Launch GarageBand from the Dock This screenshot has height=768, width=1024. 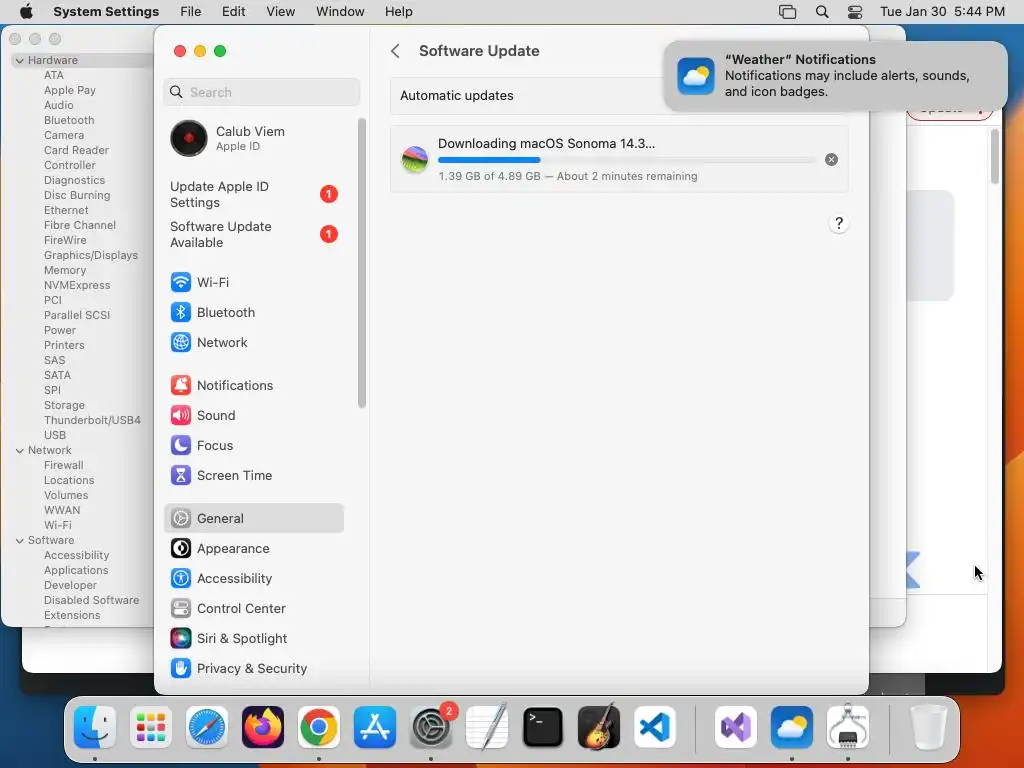(599, 727)
